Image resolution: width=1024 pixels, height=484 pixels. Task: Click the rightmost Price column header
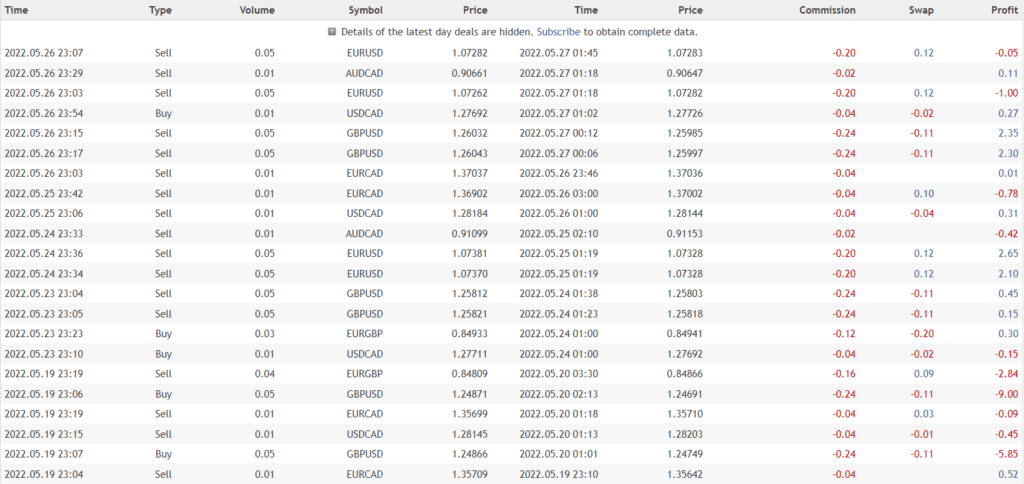pyautogui.click(x=689, y=10)
